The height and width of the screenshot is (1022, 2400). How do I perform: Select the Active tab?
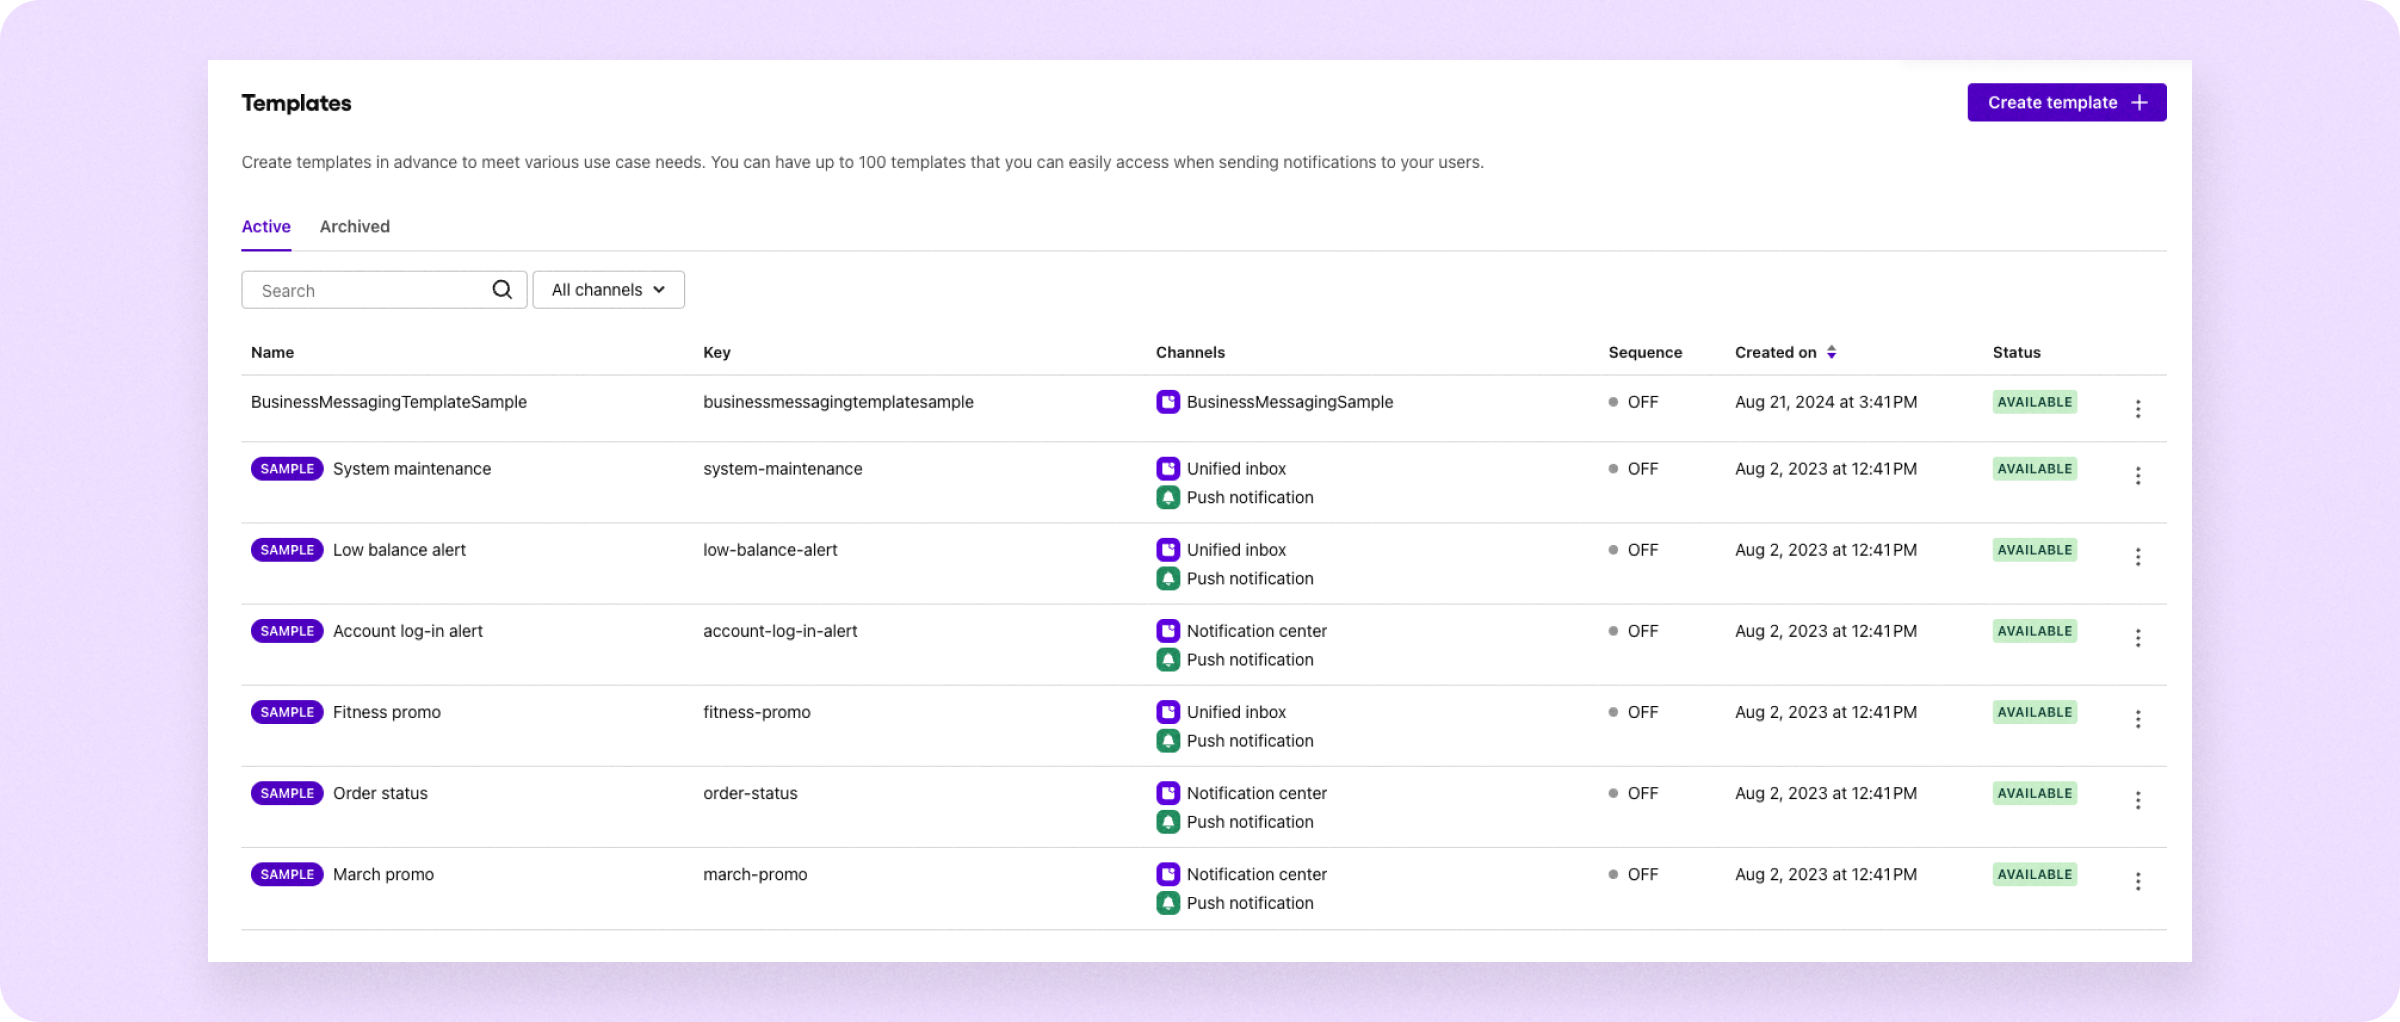pos(266,226)
